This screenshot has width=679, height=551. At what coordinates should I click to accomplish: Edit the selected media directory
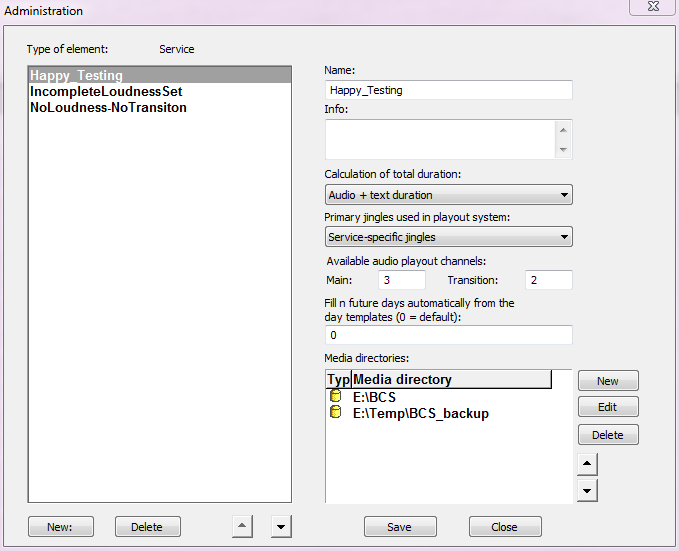(x=607, y=407)
